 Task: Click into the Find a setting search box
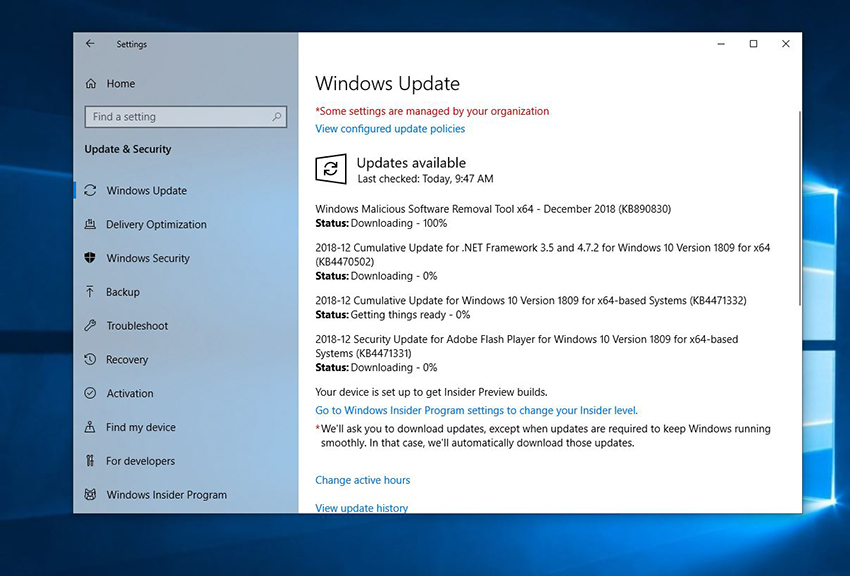coord(175,117)
